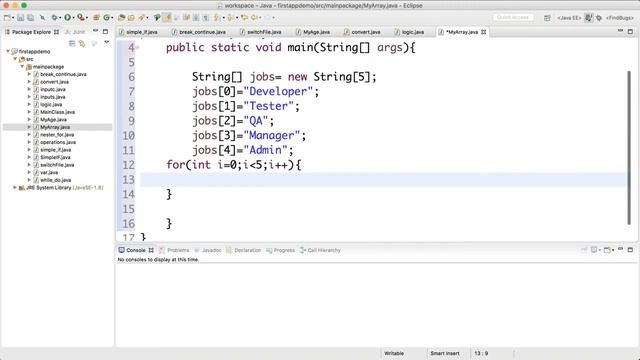The width and height of the screenshot is (640, 360).
Task: Click the Open Perspective icon
Action: [x=547, y=18]
